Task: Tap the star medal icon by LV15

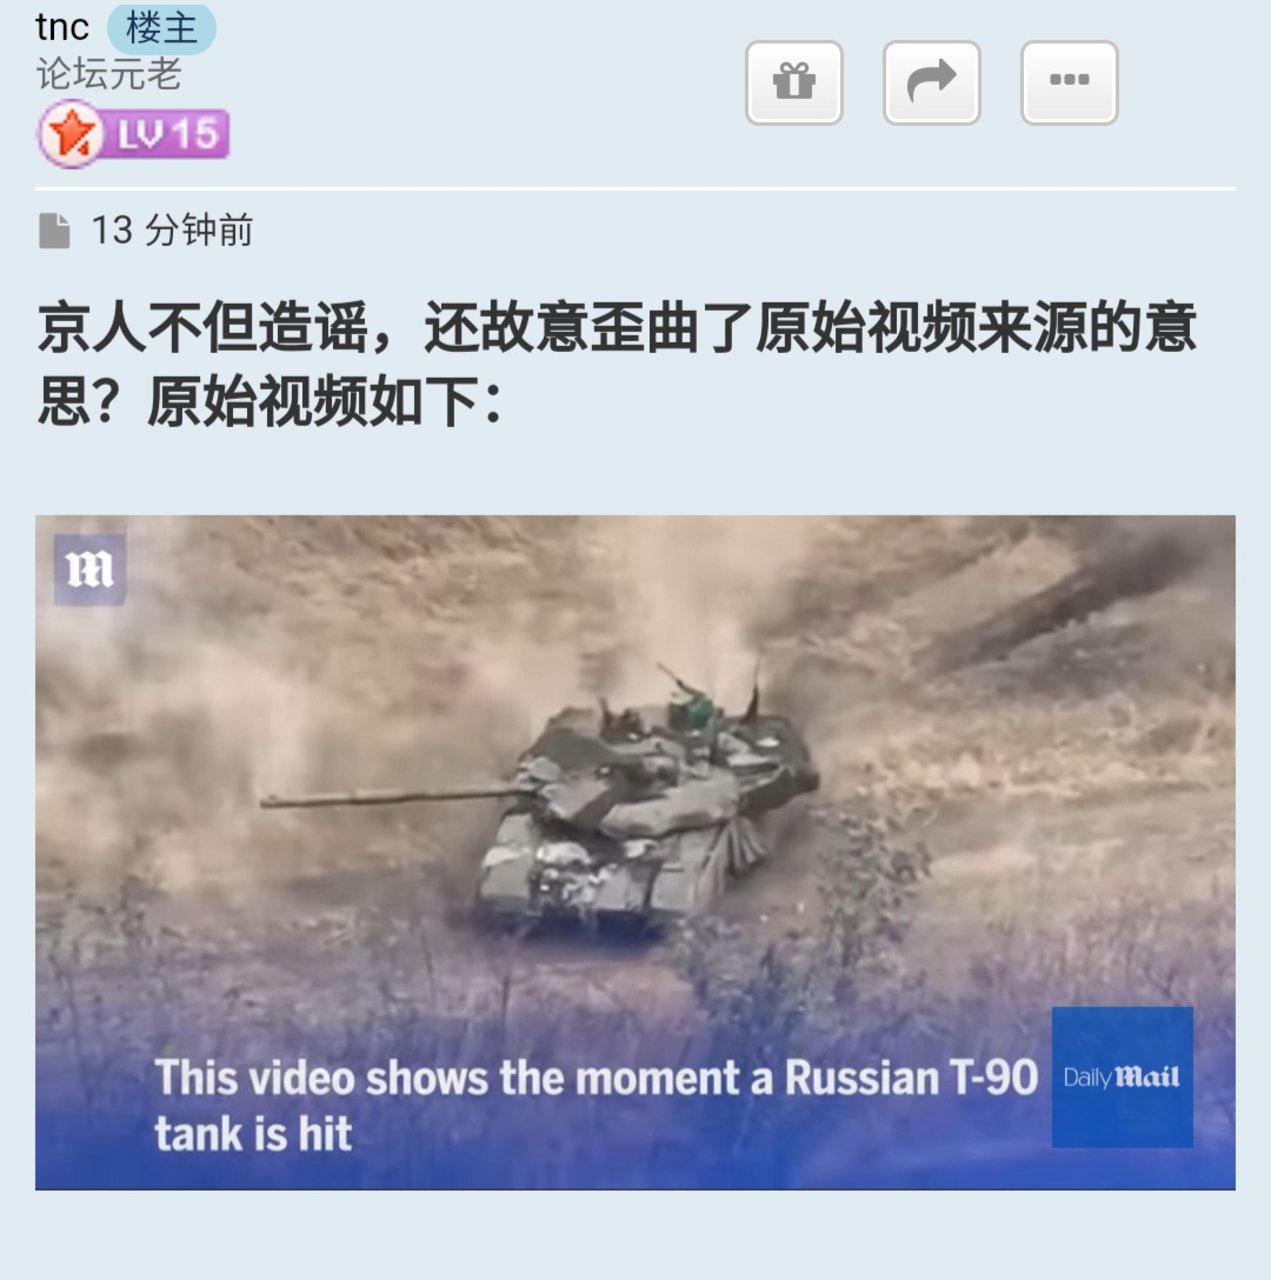Action: 70,134
